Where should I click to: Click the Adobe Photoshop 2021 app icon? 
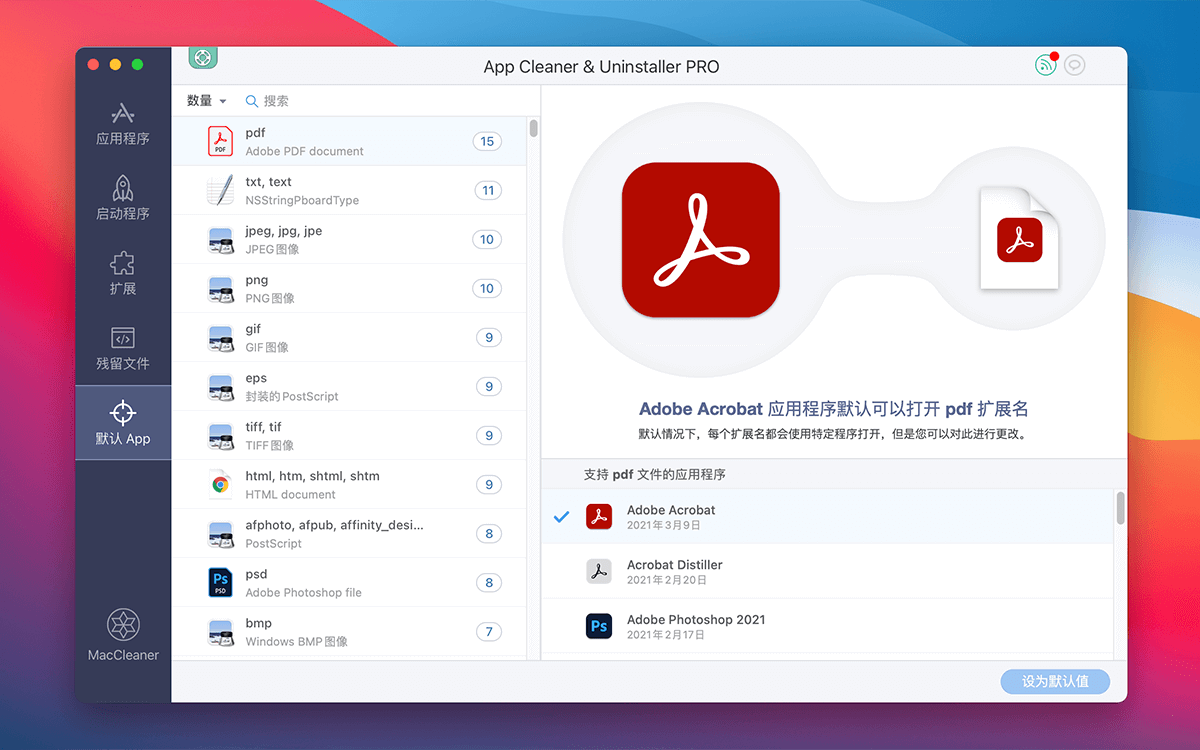click(x=599, y=626)
